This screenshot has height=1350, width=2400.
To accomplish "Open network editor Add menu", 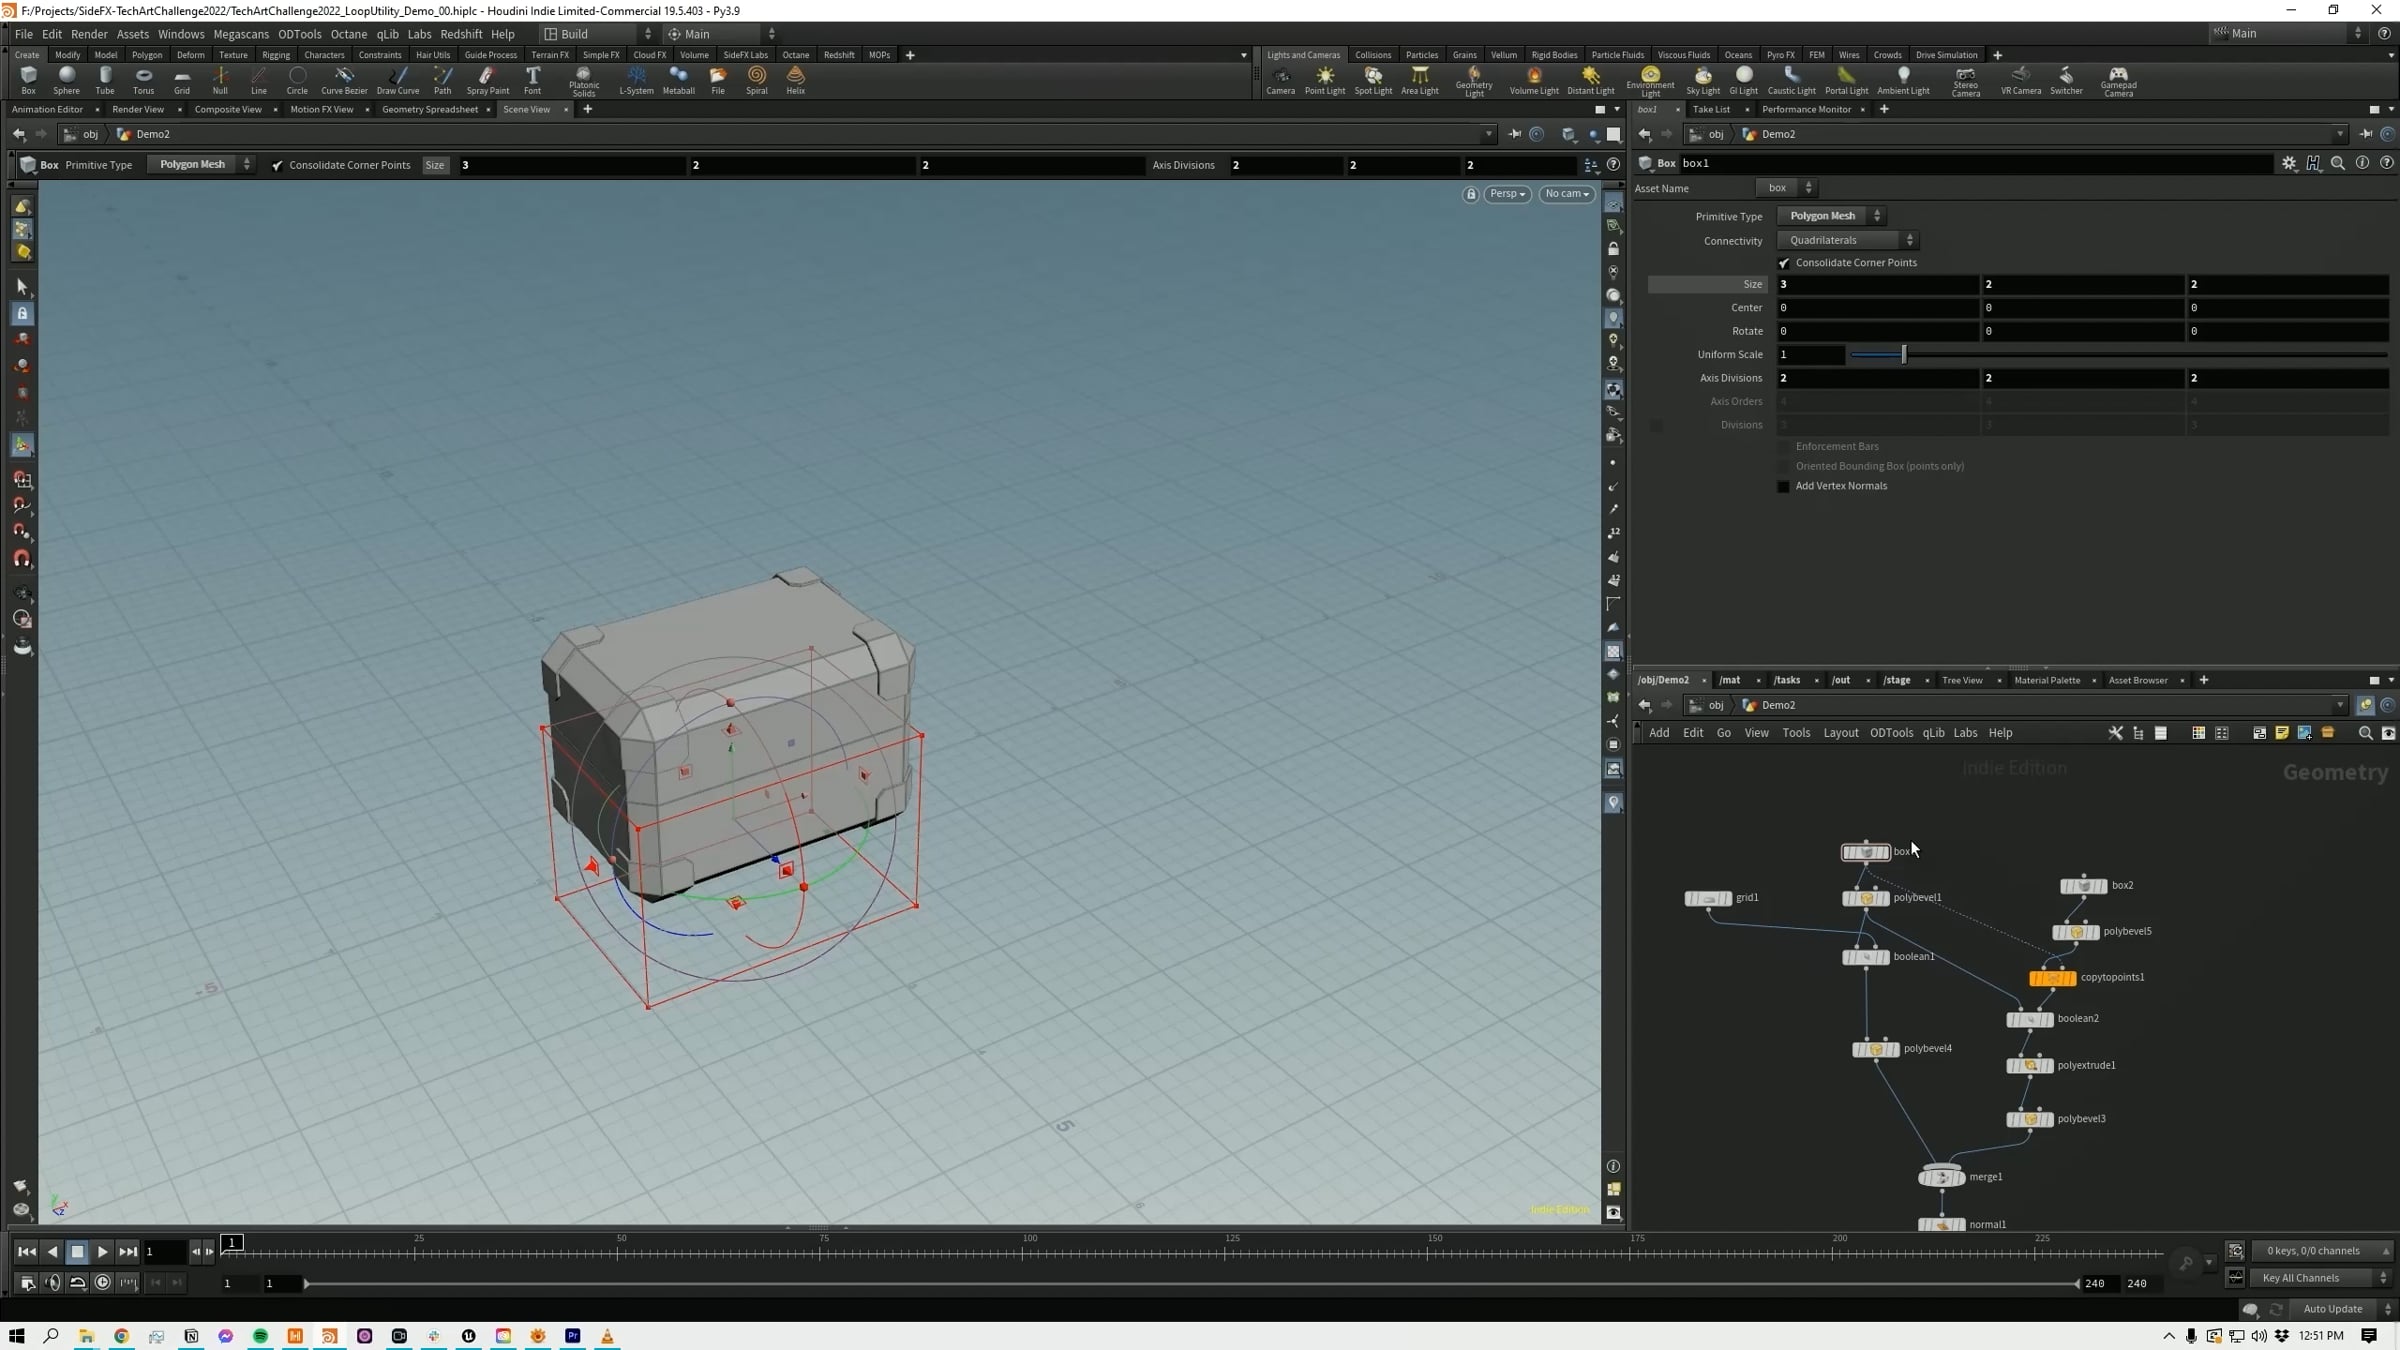I will point(1659,733).
